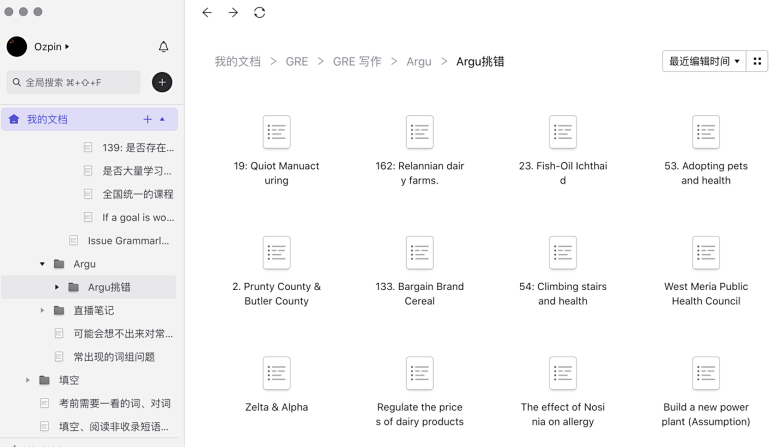Click GRE 写作 in the breadcrumb
The image size is (780, 448).
pos(357,61)
